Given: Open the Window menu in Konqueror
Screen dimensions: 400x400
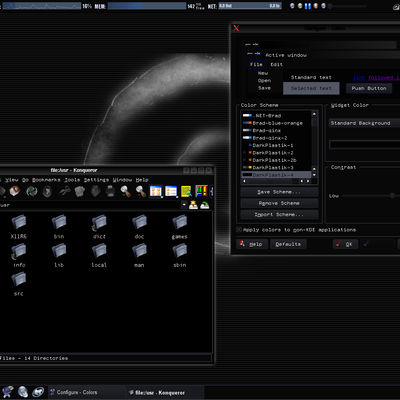Looking at the screenshot, I should coord(122,180).
